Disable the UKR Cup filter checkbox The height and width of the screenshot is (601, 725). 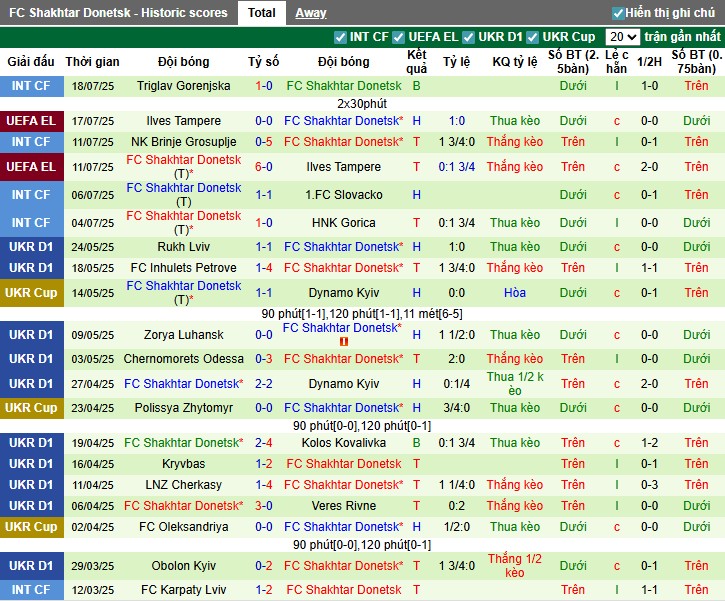coord(533,37)
